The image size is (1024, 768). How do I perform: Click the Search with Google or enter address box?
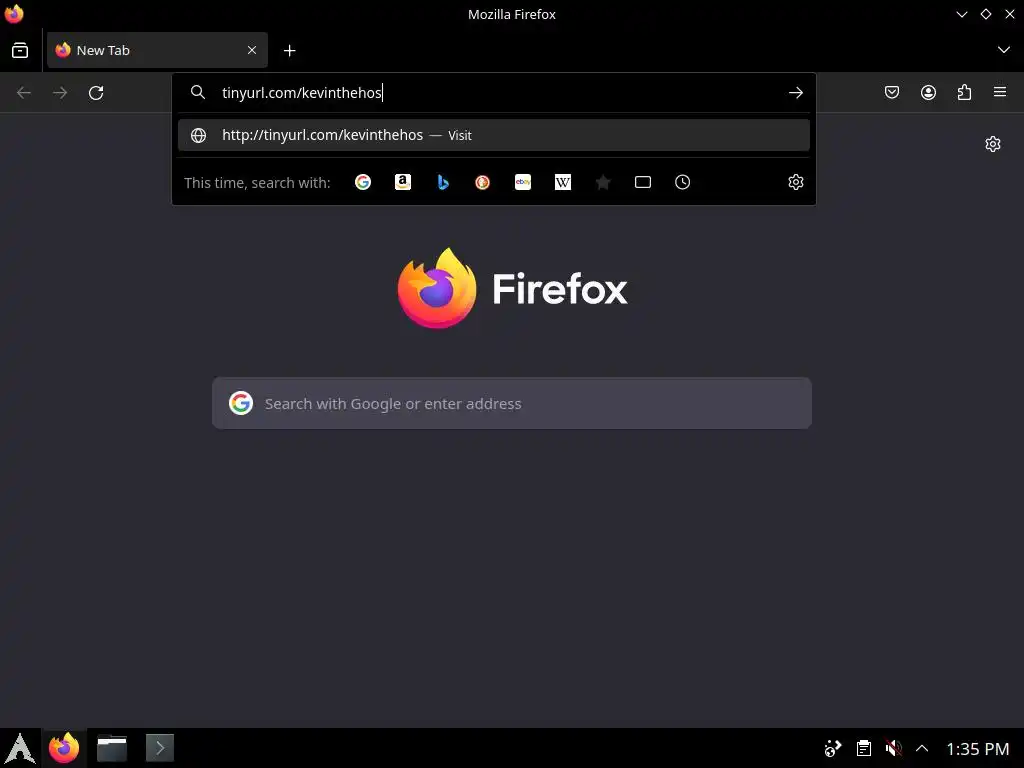512,404
